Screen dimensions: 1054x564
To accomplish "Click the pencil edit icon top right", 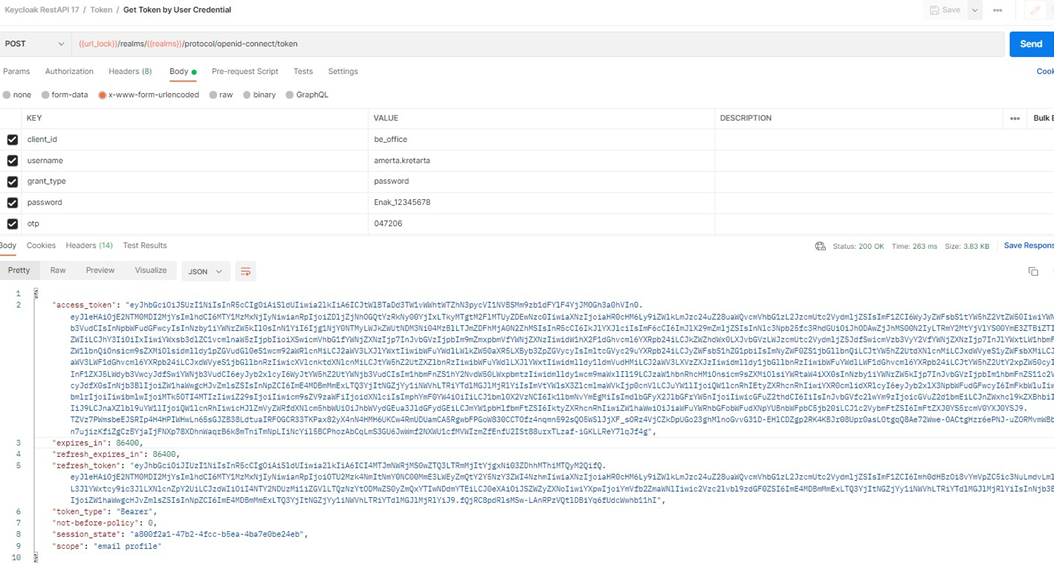I will 1035,10.
